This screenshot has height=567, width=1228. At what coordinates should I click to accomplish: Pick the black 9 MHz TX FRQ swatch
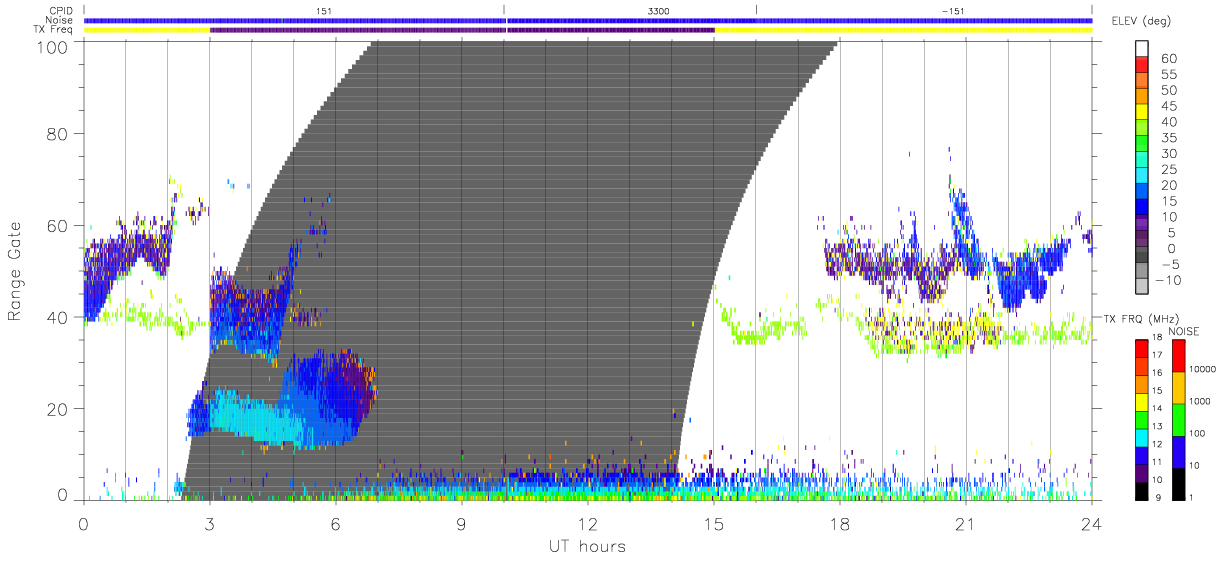(x=1141, y=490)
